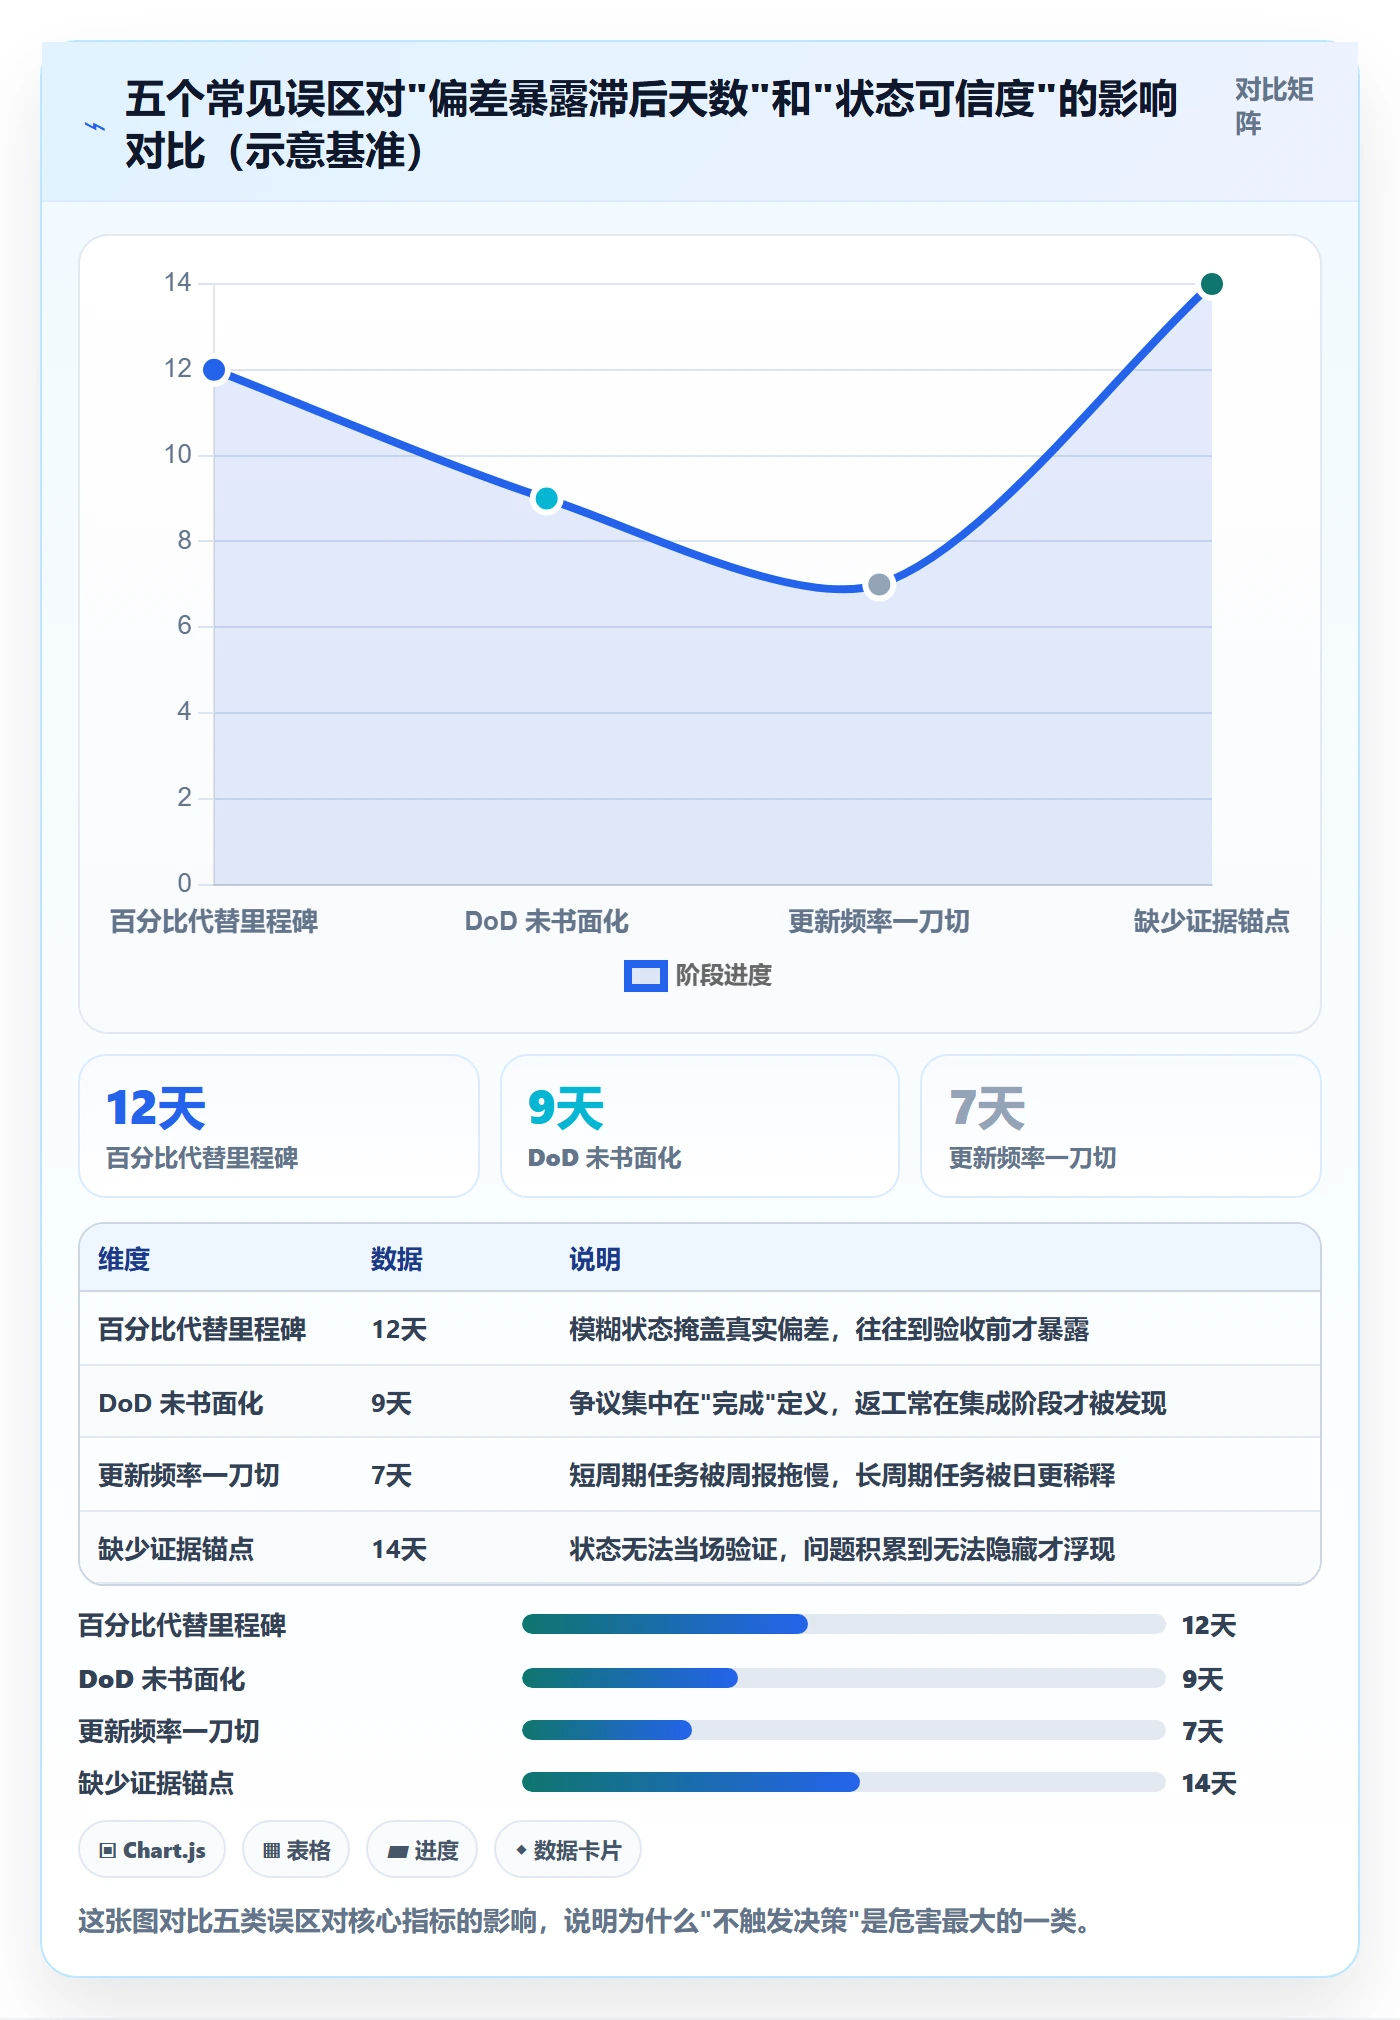Click the 维度 column header
The image size is (1400, 2020).
pos(124,1259)
